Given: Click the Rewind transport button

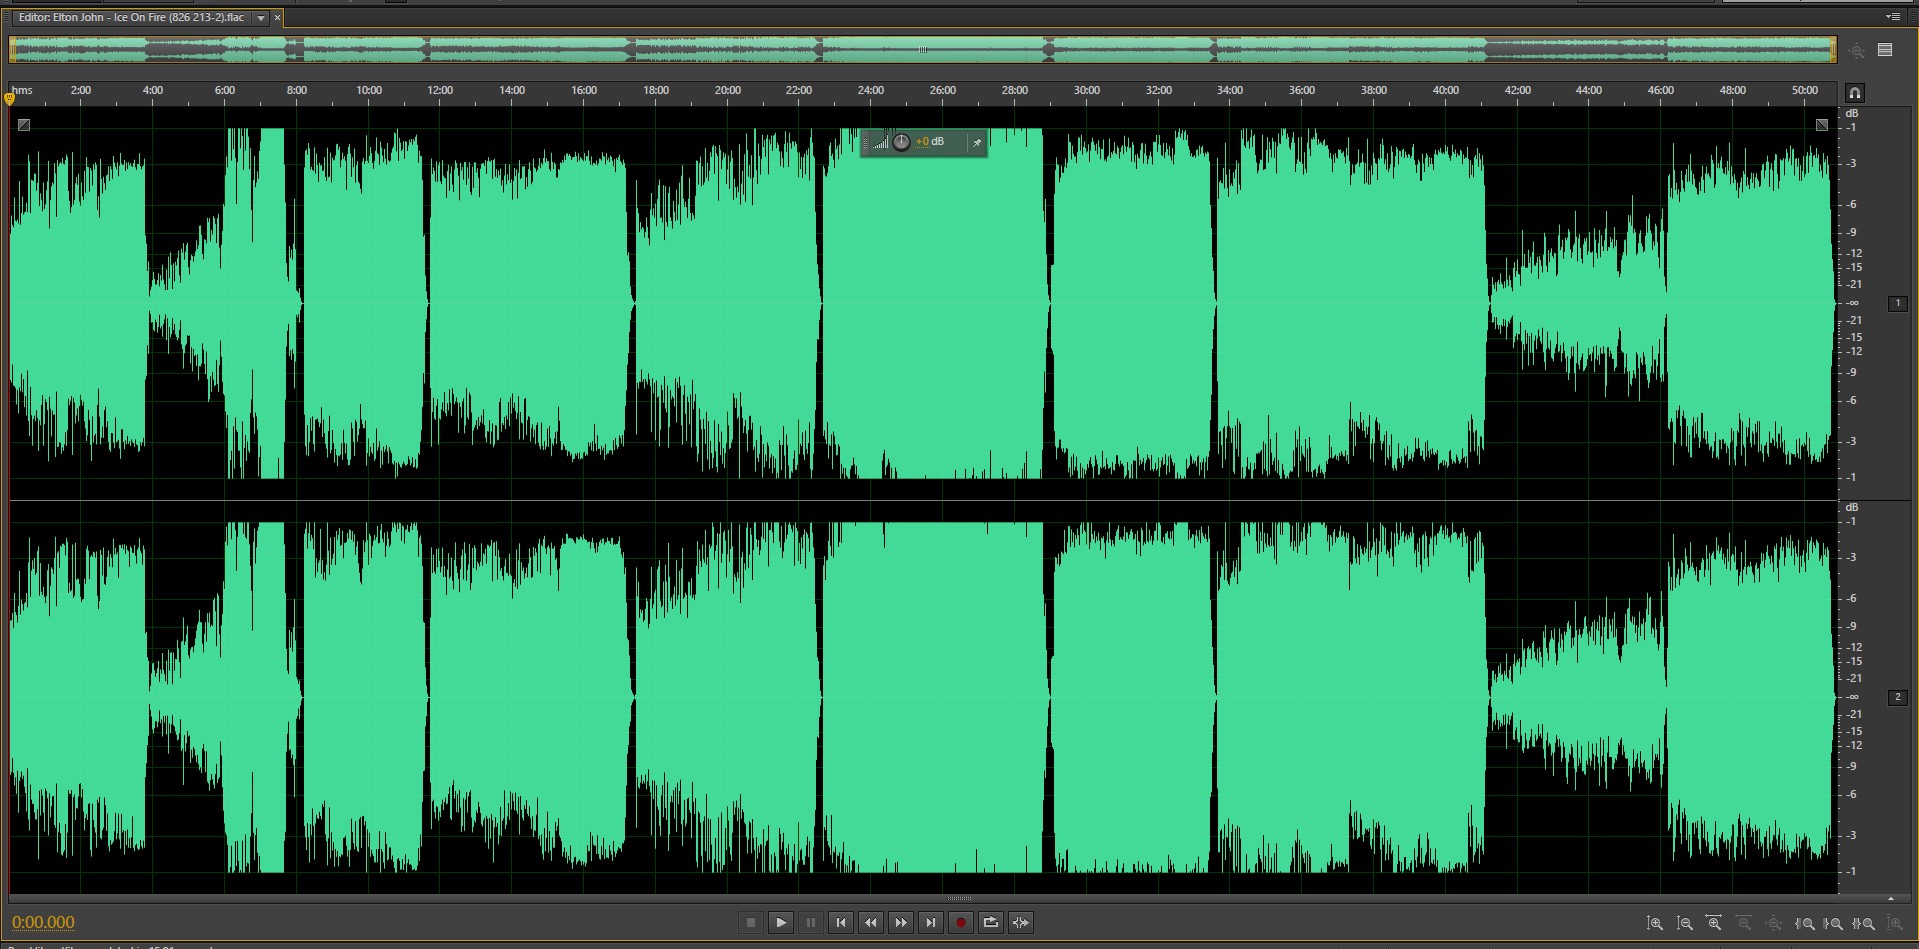Looking at the screenshot, I should pyautogui.click(x=871, y=923).
